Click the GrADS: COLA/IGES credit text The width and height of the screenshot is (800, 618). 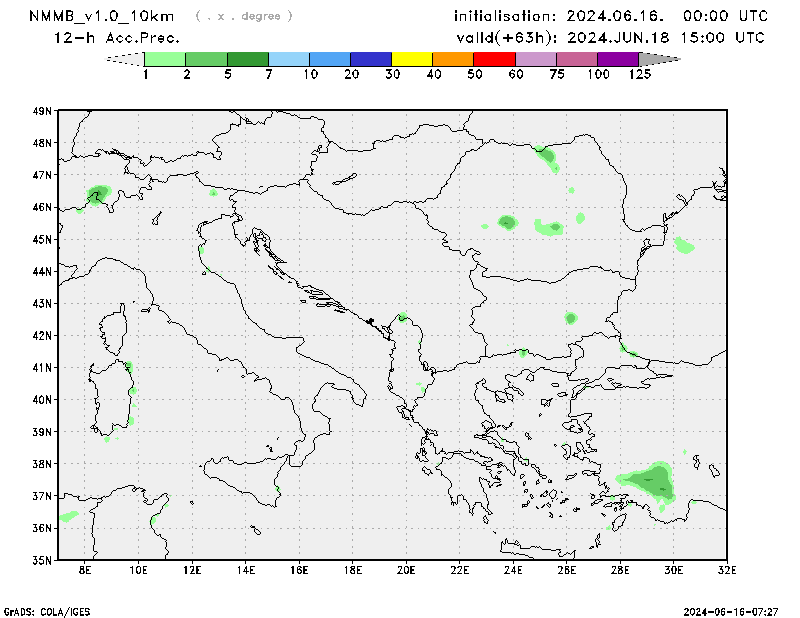(47, 610)
